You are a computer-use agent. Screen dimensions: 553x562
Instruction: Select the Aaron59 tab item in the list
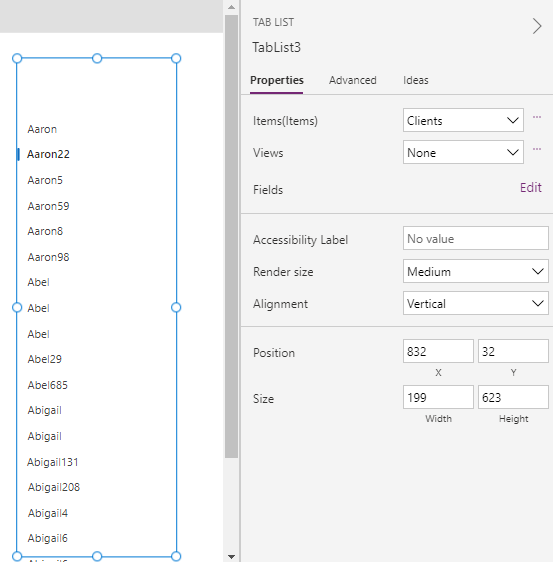(48, 206)
